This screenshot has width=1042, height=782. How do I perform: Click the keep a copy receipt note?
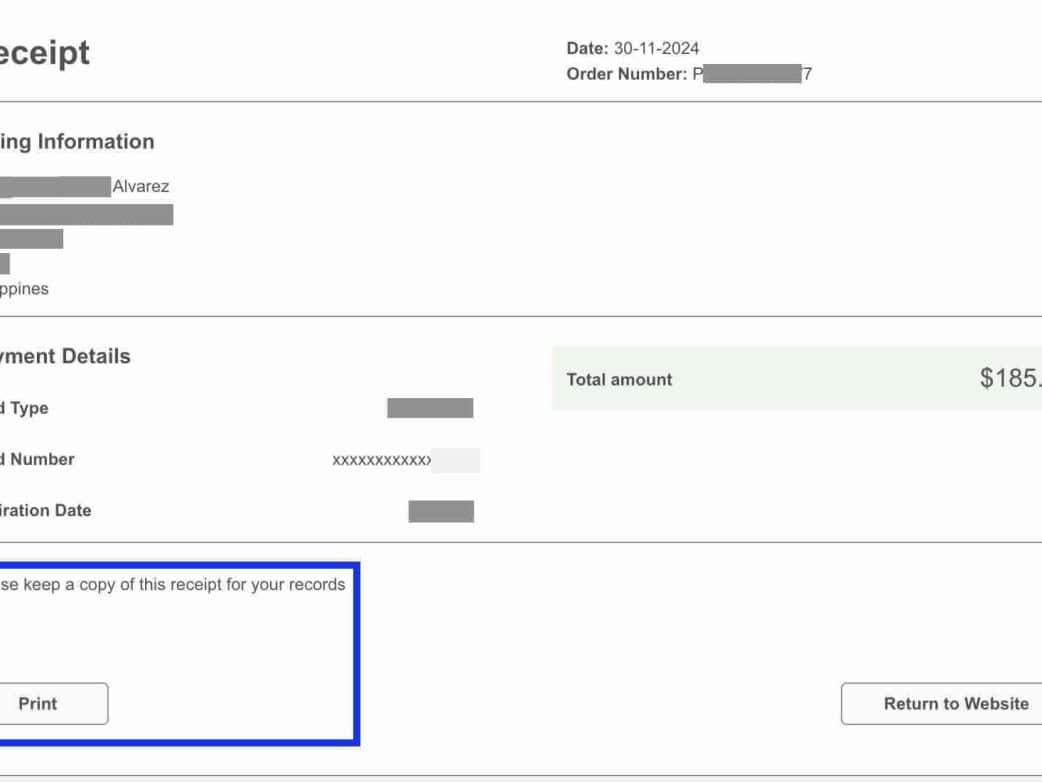(173, 584)
